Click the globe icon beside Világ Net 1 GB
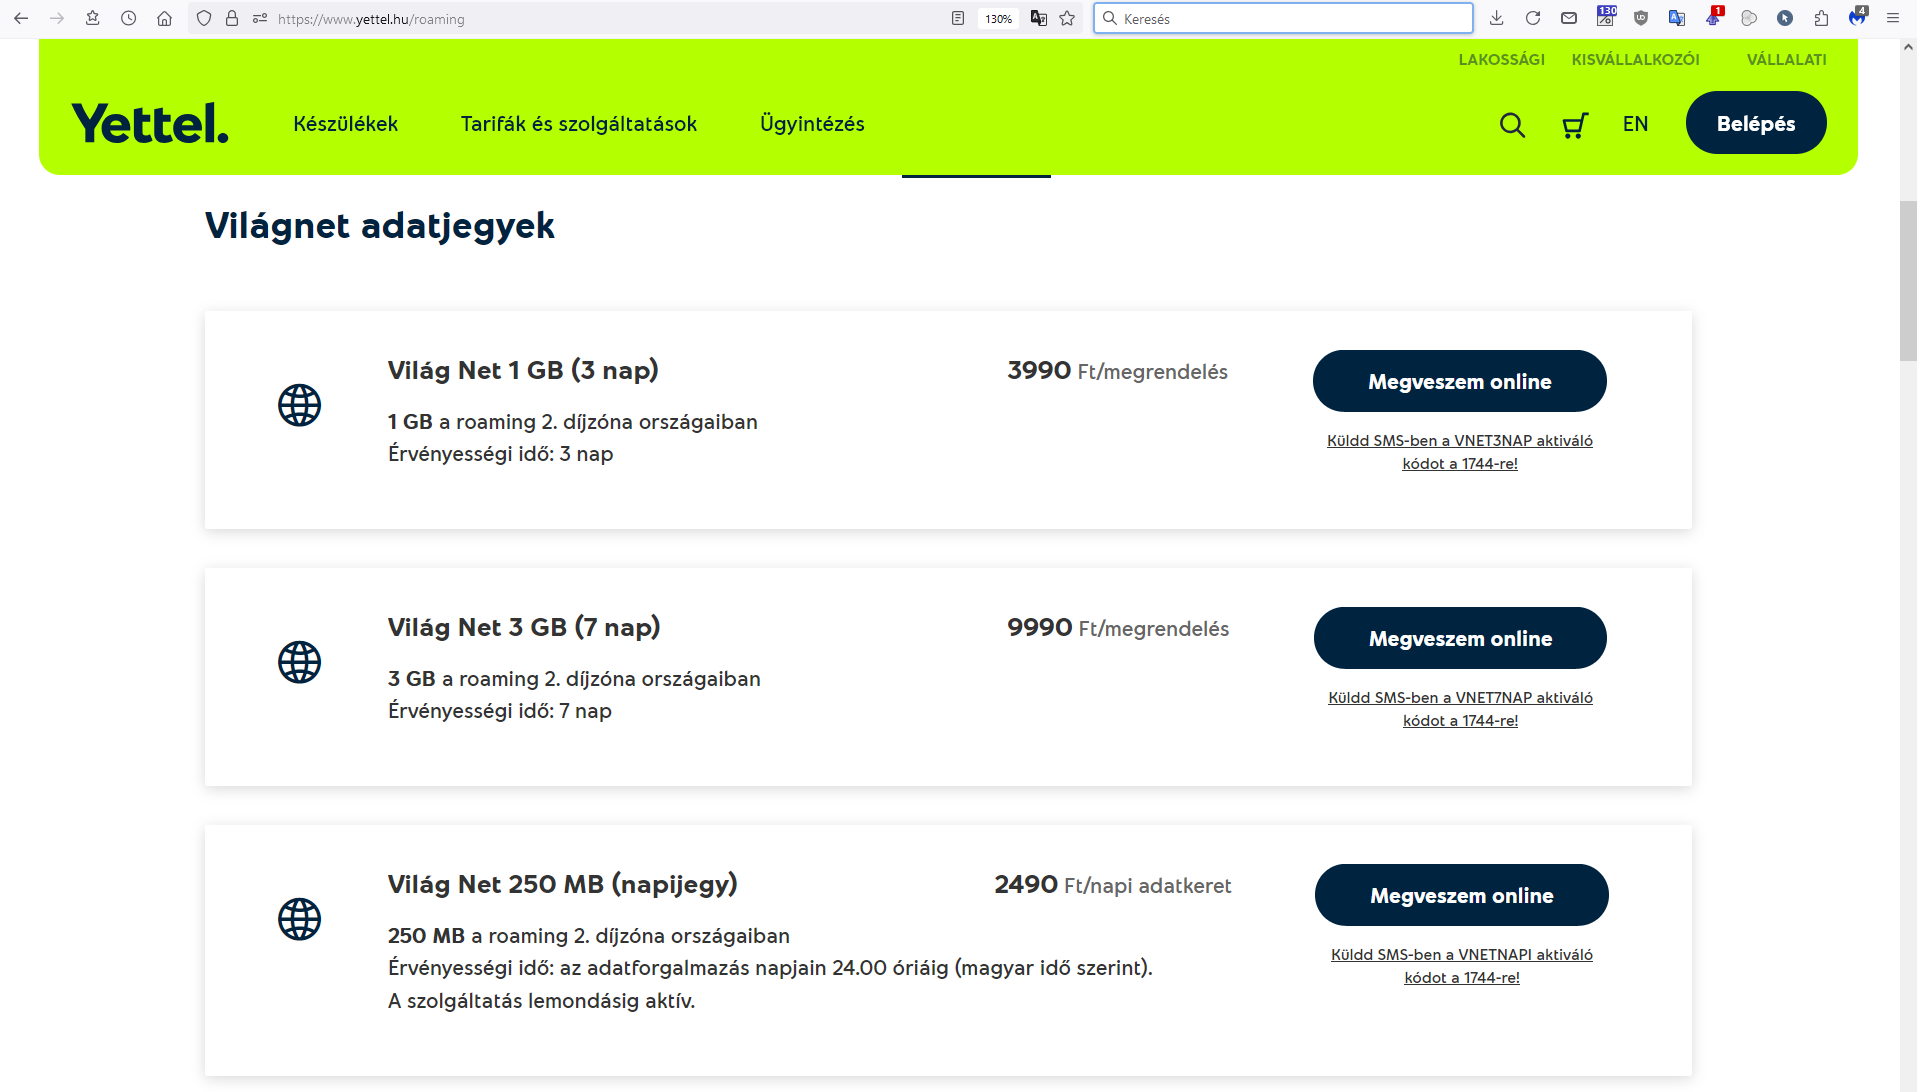Screen dimensions: 1917x1092 [299, 405]
